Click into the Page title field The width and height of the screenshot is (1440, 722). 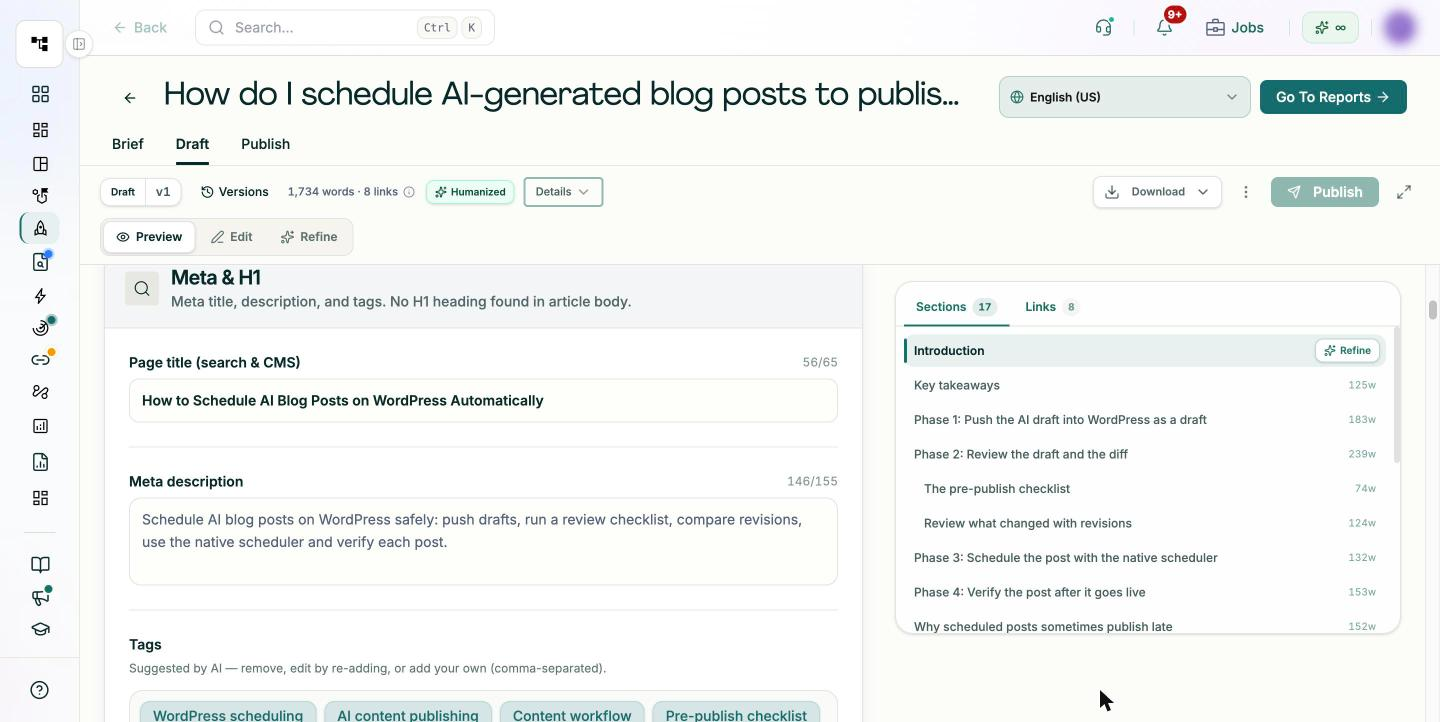tap(483, 400)
